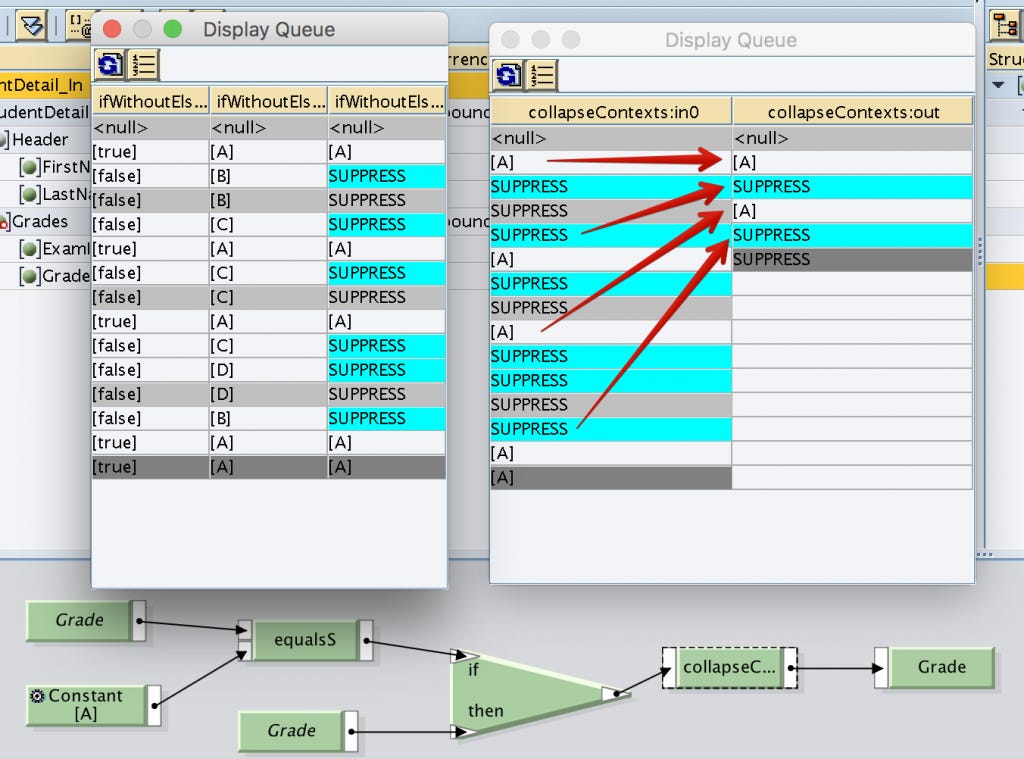1024x759 pixels.
Task: Click the collapseContexts:out column header
Action: coord(852,112)
